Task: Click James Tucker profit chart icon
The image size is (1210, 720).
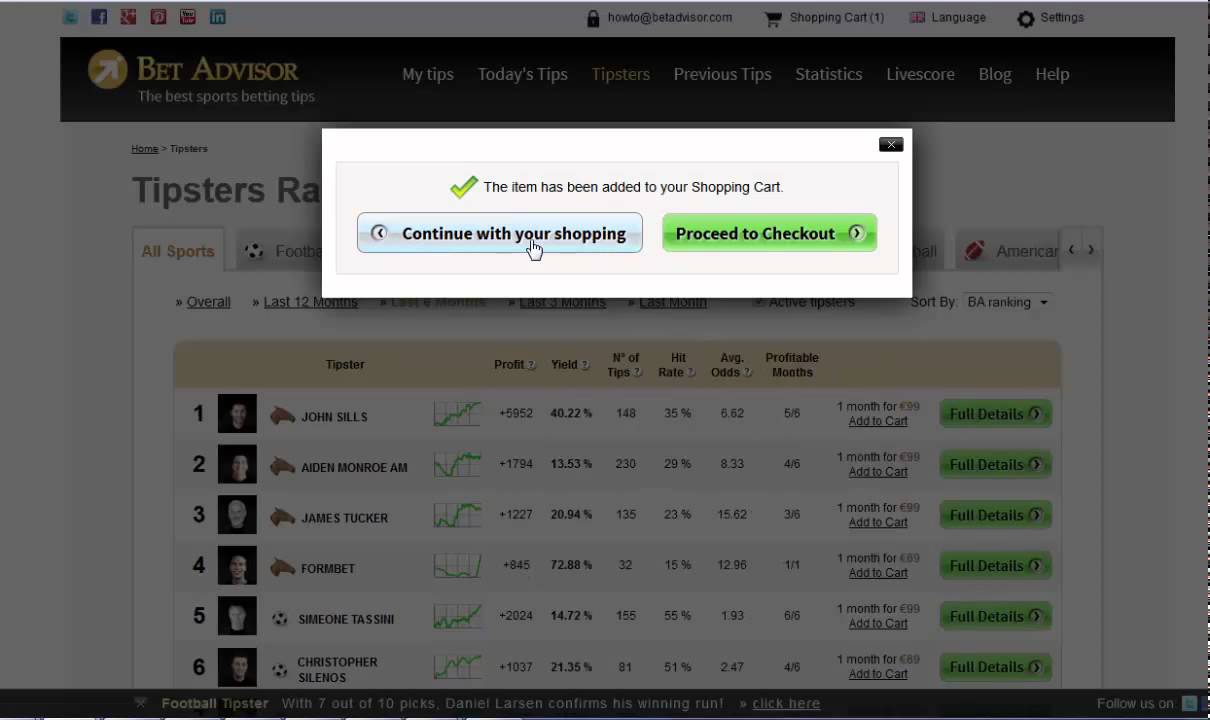Action: (457, 515)
